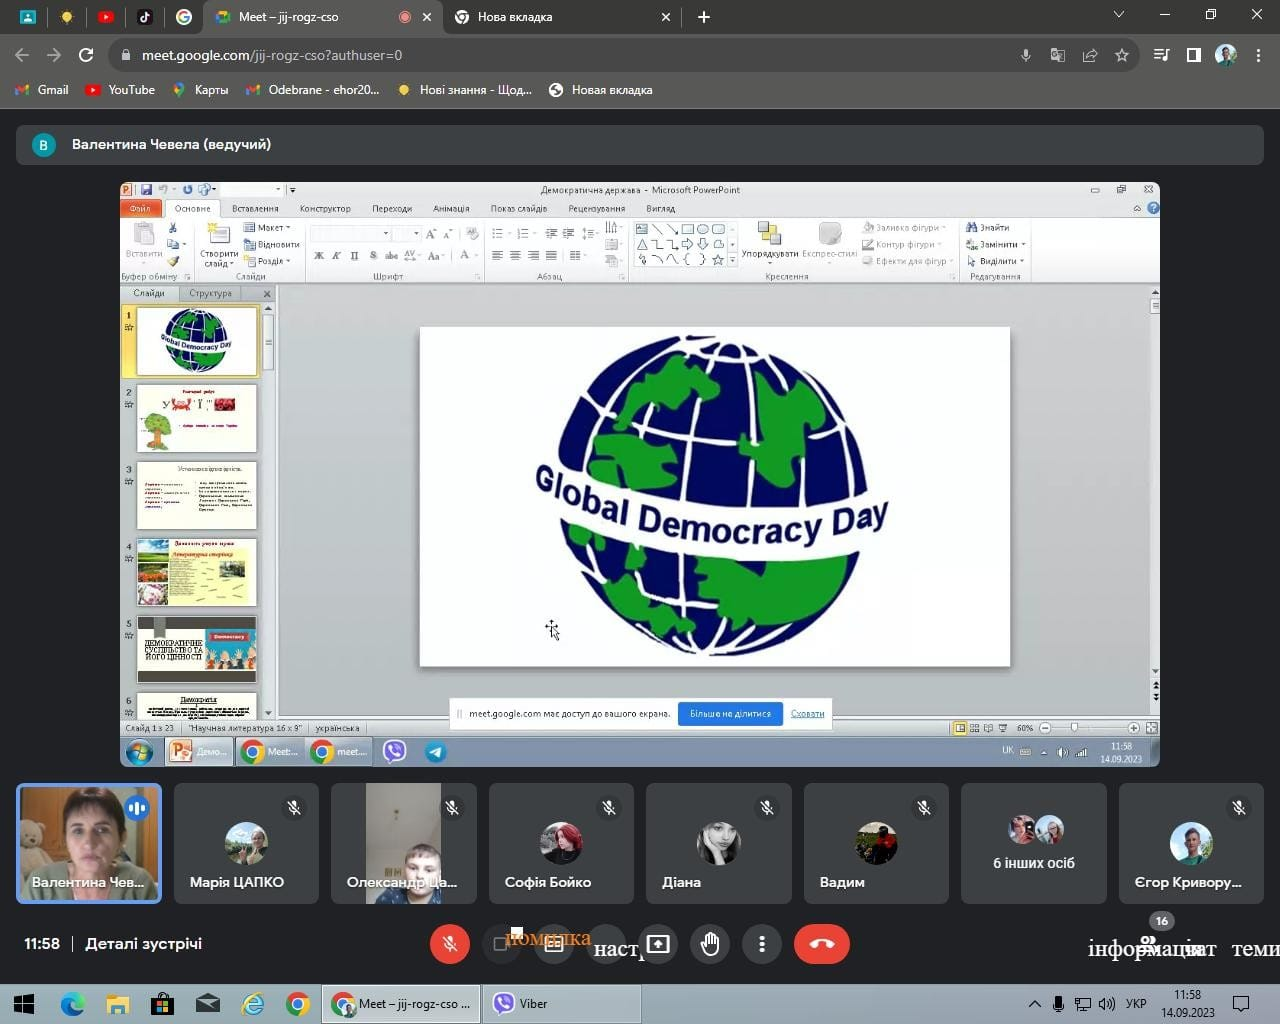Screen dimensions: 1280x1024
Task: Reload the Meet page in Chrome
Action: tap(86, 55)
